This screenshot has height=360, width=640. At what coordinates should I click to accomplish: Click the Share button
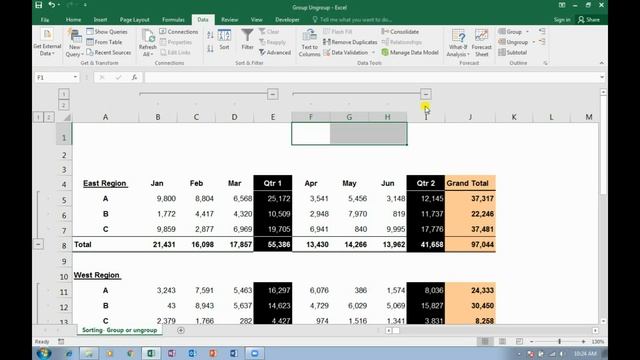click(589, 20)
